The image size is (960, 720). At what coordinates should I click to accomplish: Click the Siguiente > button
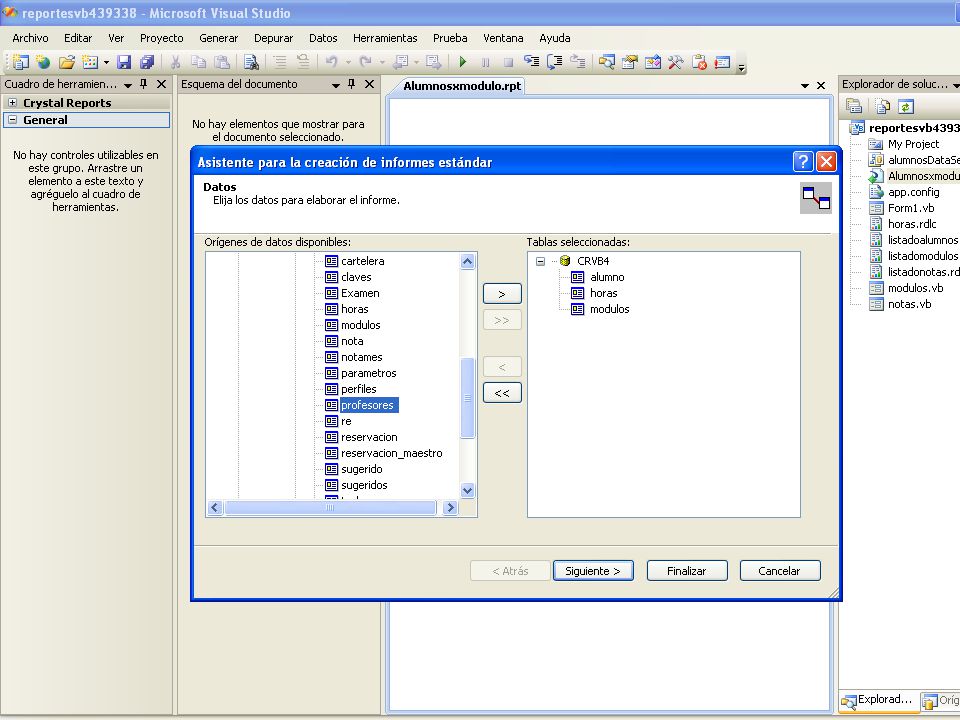[x=593, y=571]
